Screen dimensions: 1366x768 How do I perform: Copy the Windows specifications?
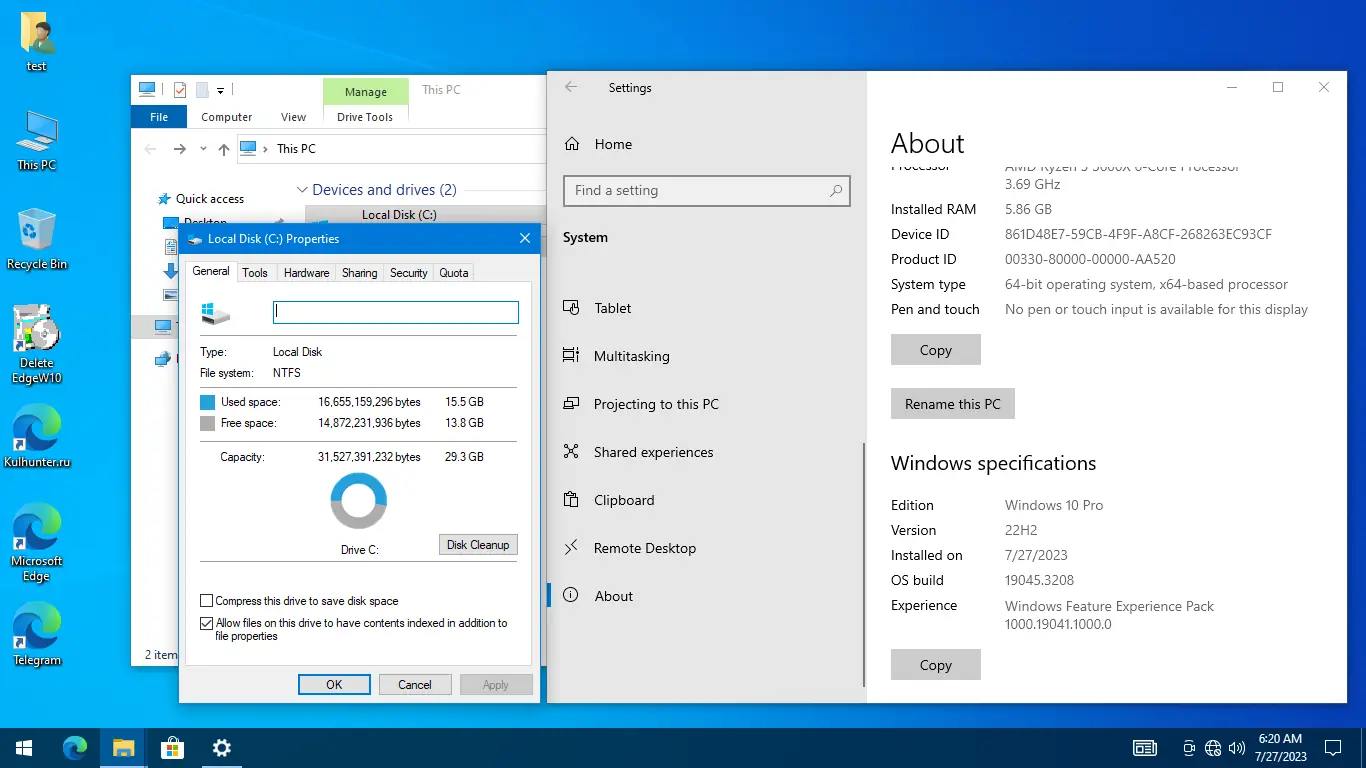[936, 665]
